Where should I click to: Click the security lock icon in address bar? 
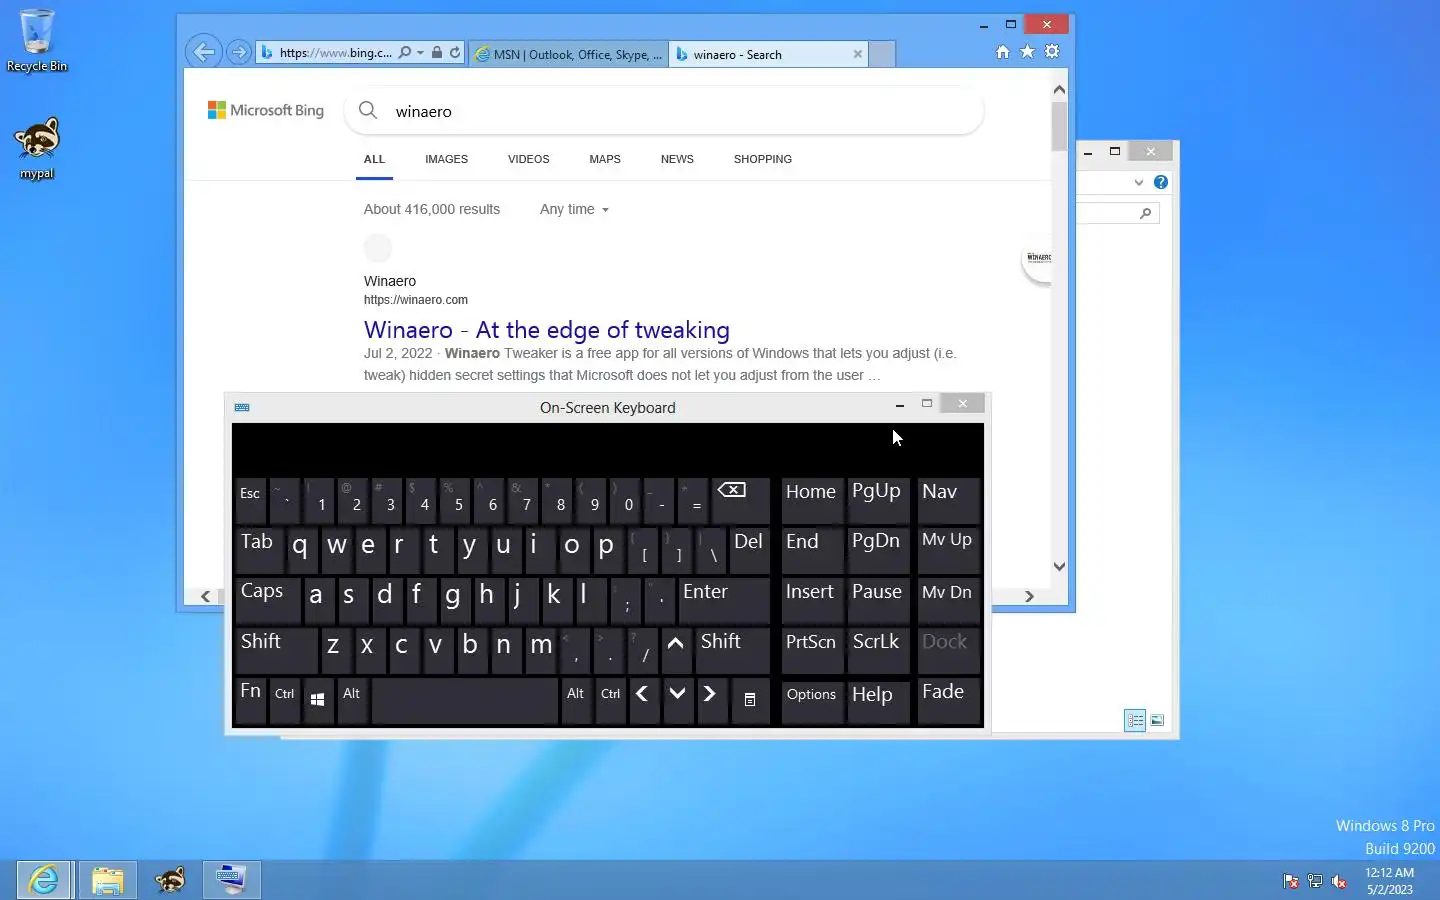(x=437, y=53)
